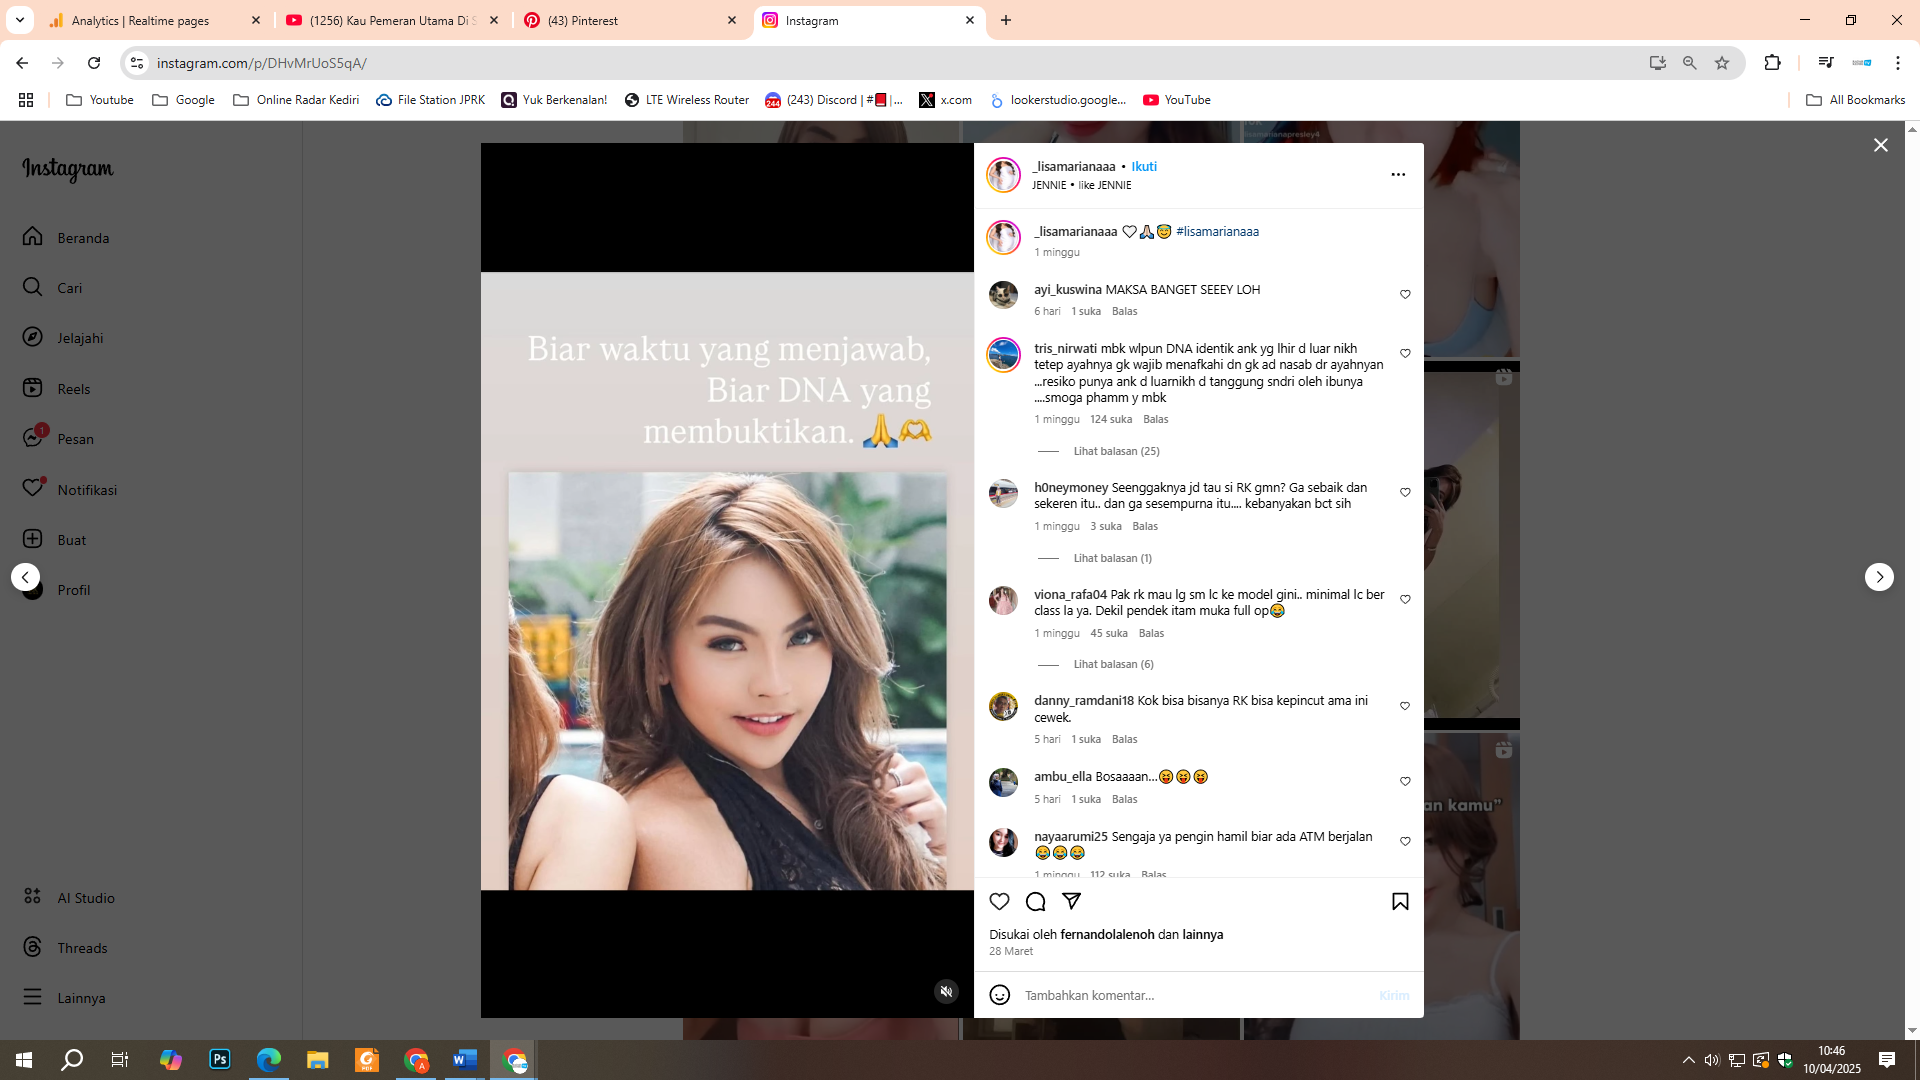Open Online Radar Kediri bookmark folder
The image size is (1920, 1080).
tap(296, 100)
